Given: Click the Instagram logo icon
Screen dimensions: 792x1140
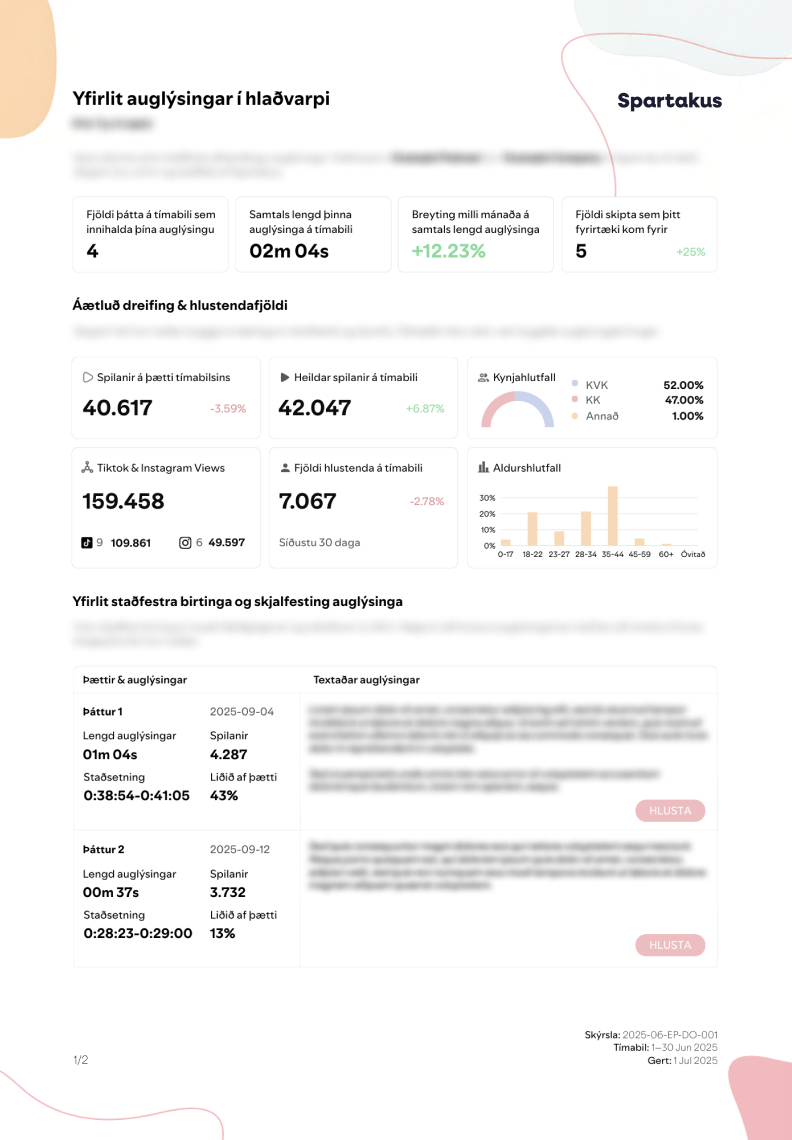Looking at the screenshot, I should (185, 543).
